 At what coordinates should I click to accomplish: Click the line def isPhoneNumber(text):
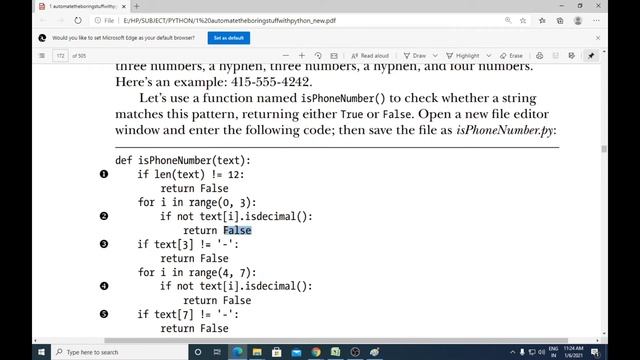[x=183, y=160]
